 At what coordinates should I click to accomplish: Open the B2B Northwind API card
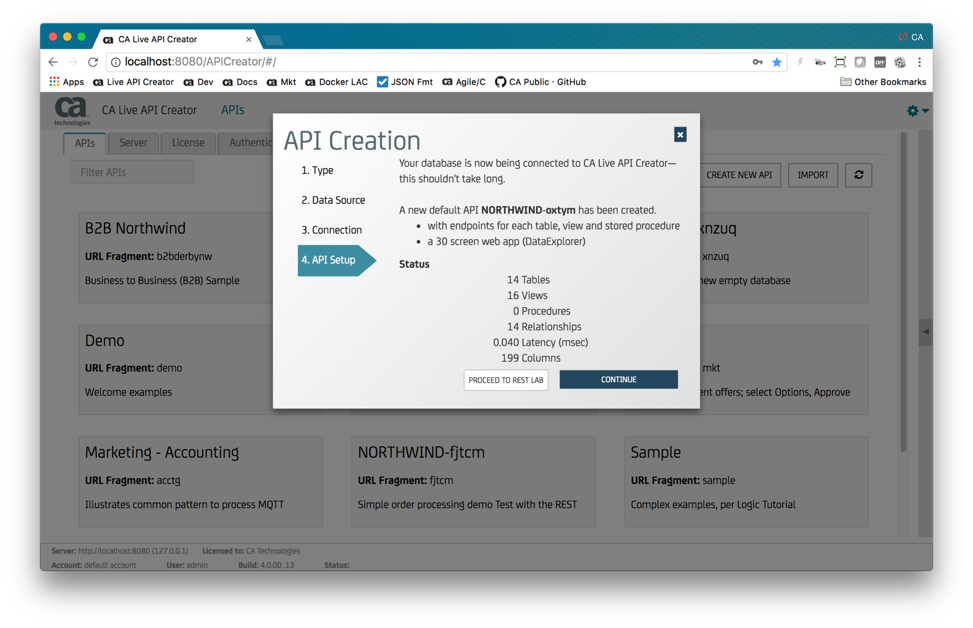coord(176,257)
